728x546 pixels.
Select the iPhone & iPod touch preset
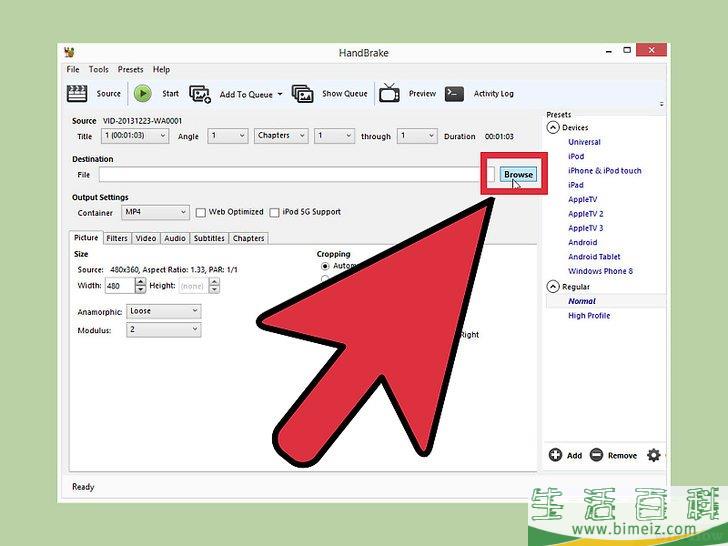604,170
